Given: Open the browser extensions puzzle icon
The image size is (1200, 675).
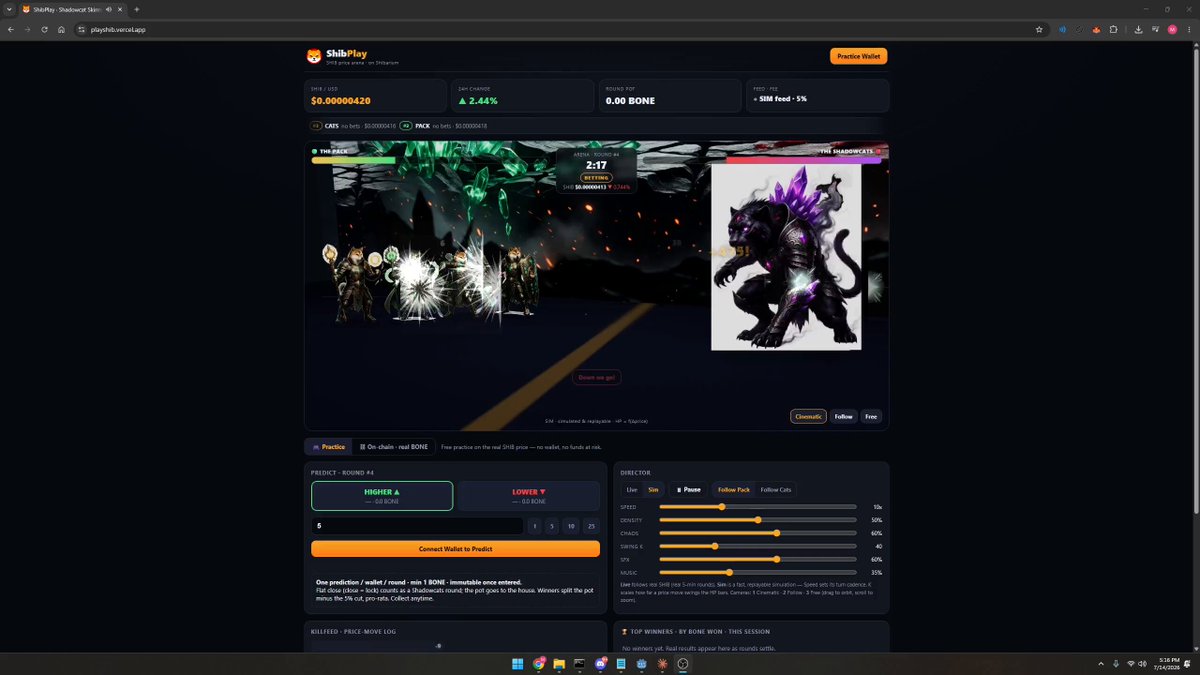Looking at the screenshot, I should point(1113,29).
